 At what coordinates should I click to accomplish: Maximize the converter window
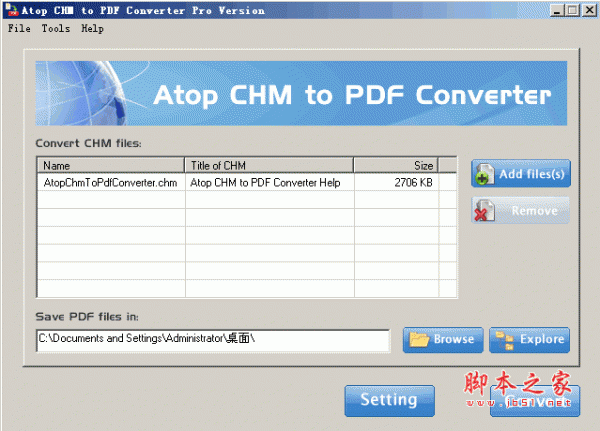(573, 10)
